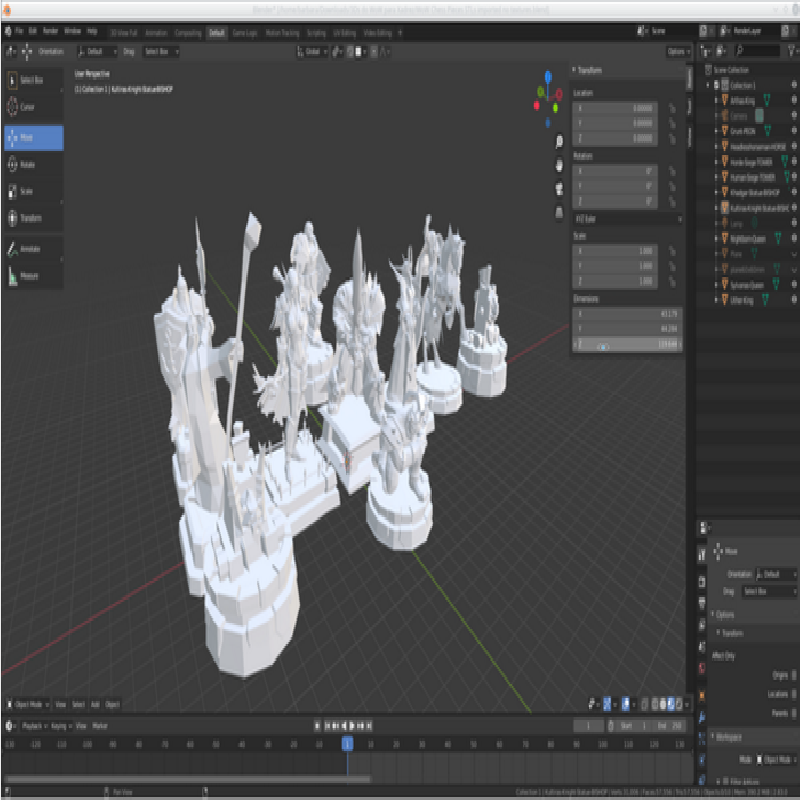
Task: Toggle camera view viewport icon
Action: pos(559,188)
